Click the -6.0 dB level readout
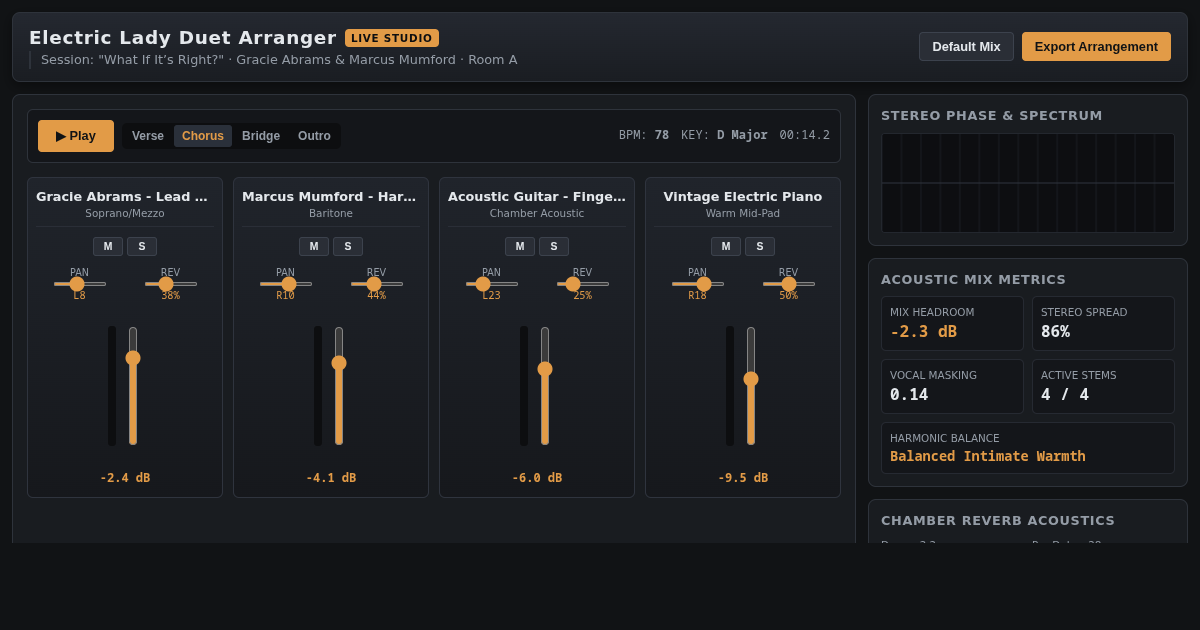 (537, 478)
